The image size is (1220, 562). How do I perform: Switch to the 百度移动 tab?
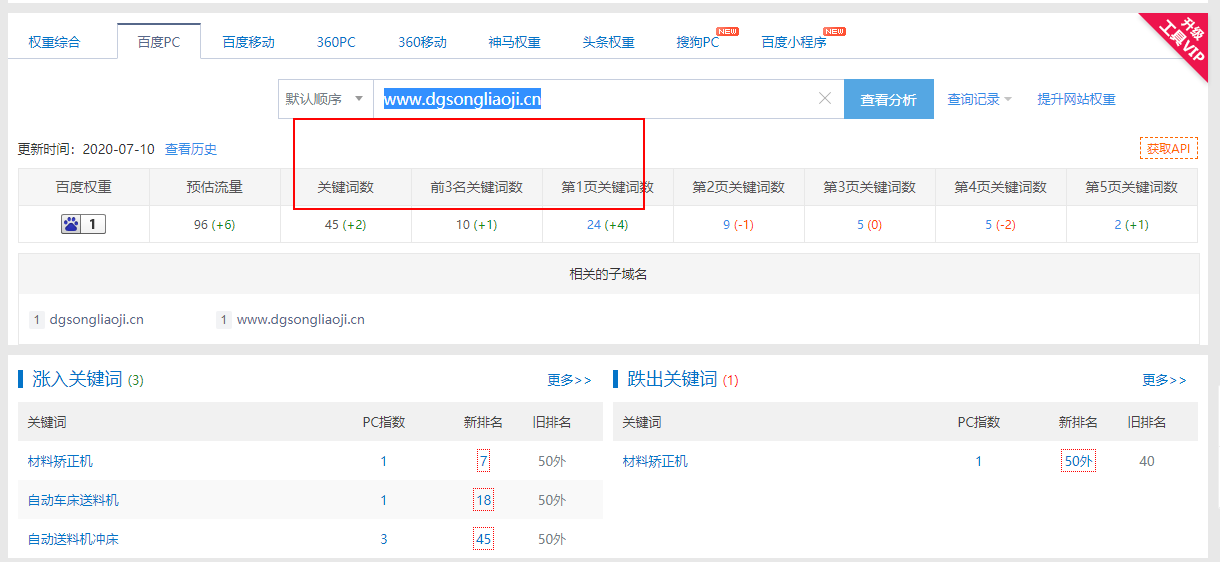(248, 42)
